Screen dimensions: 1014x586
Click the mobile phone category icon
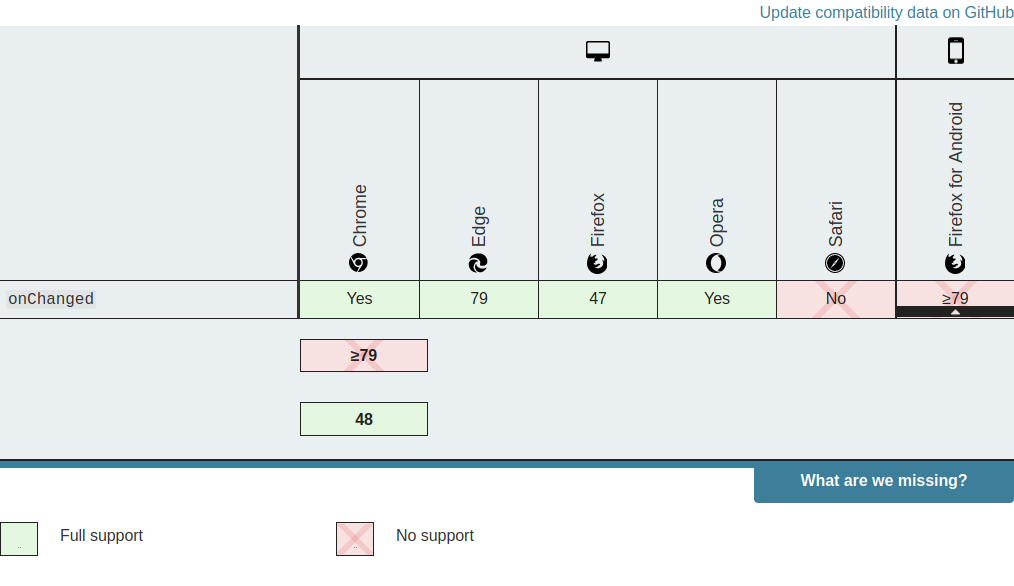pyautogui.click(x=954, y=50)
